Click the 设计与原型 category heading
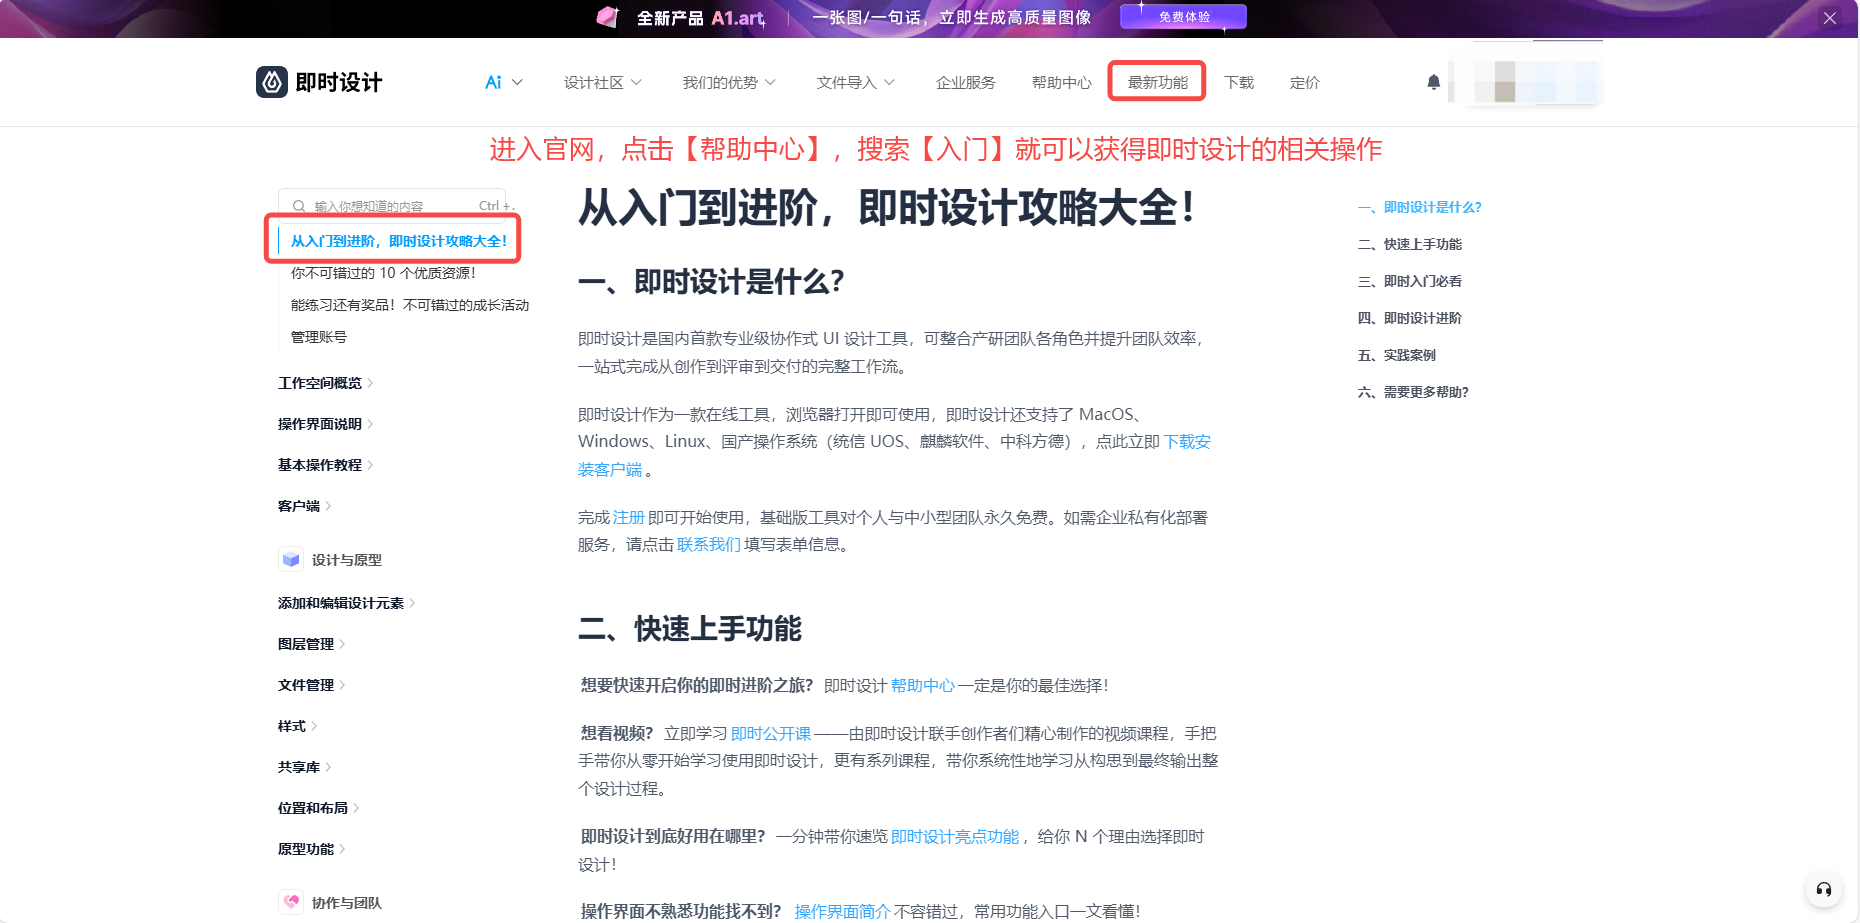 click(346, 560)
